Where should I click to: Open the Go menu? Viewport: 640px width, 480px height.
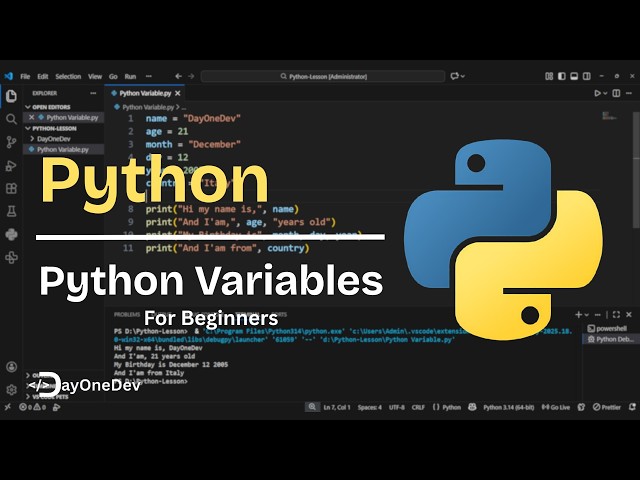[113, 76]
